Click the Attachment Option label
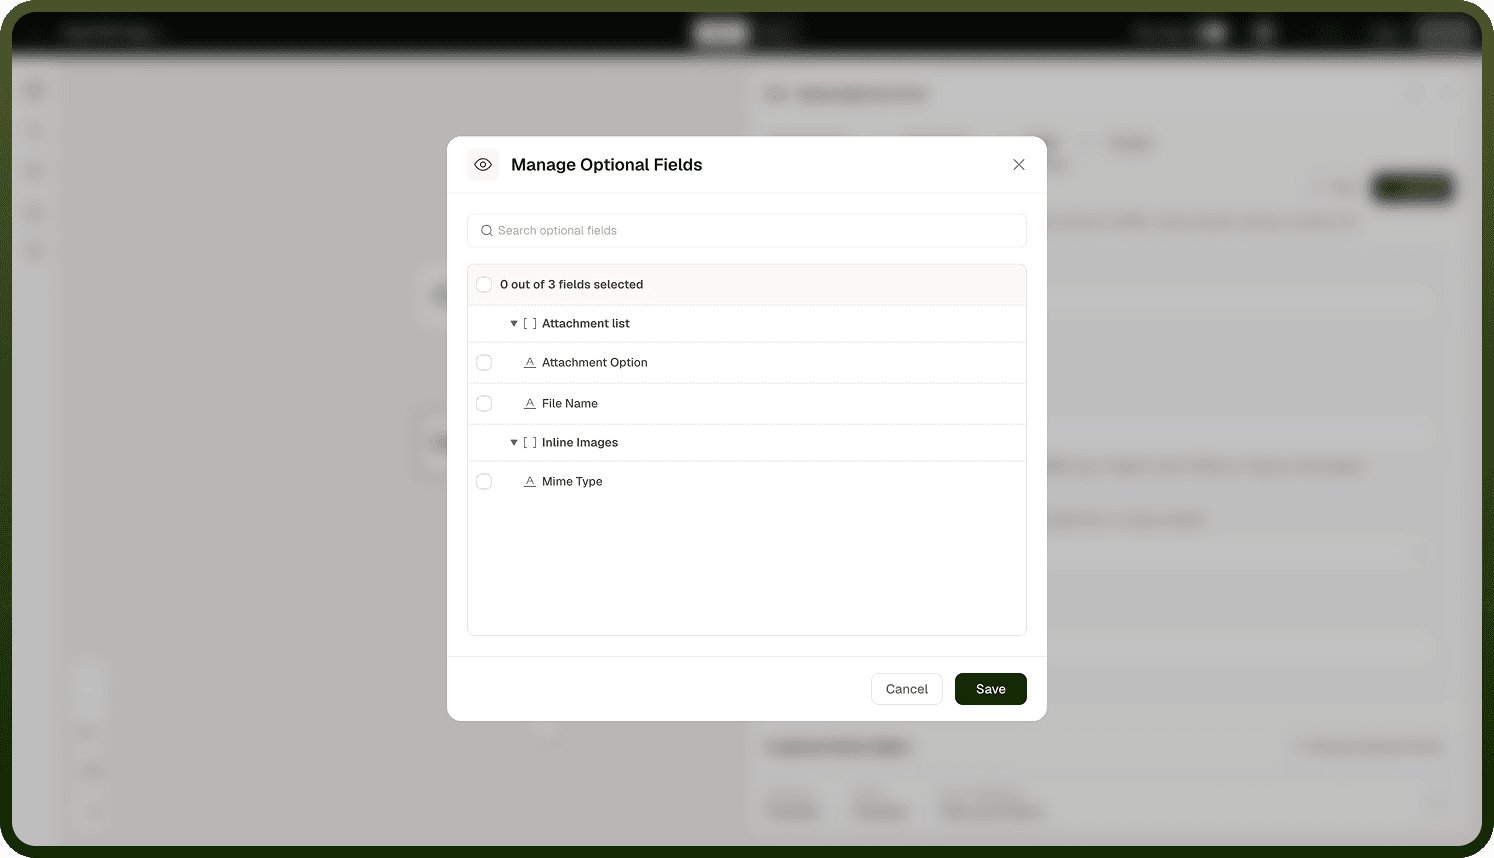 (x=595, y=363)
